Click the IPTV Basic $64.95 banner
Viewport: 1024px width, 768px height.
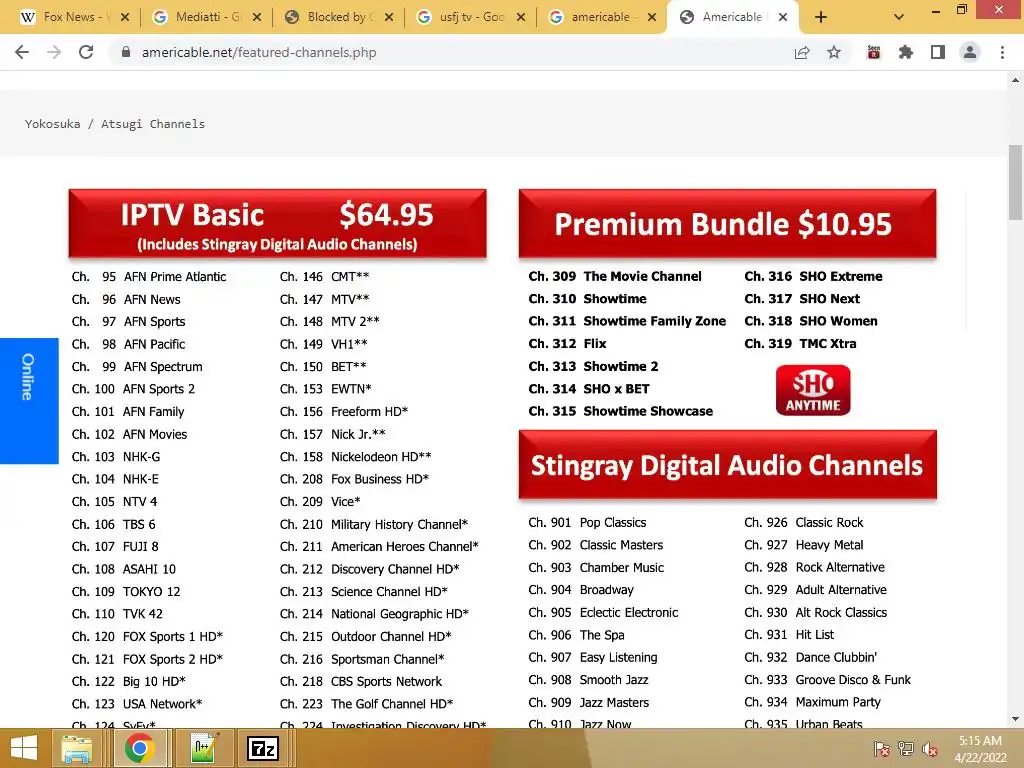pos(278,223)
